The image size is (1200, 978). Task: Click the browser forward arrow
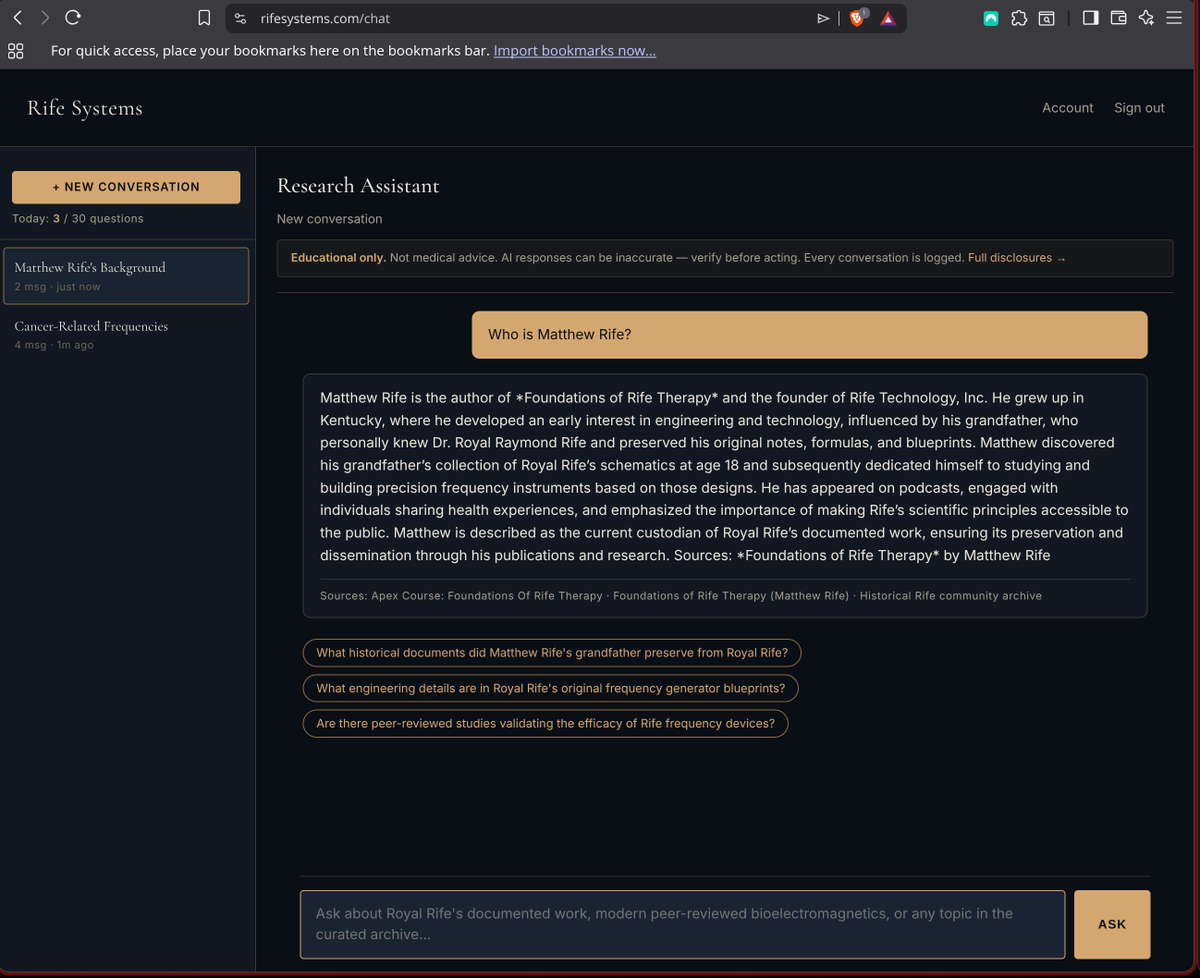44,18
